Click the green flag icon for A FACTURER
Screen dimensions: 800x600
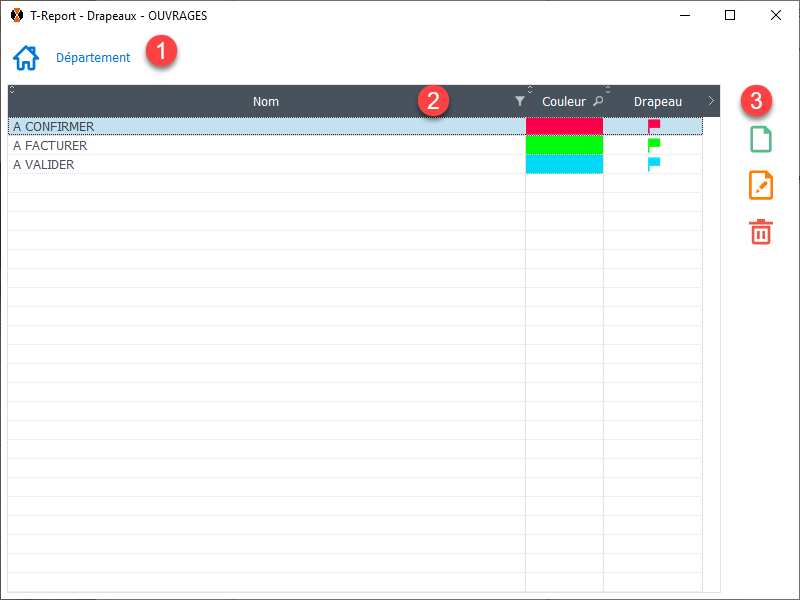tap(654, 146)
